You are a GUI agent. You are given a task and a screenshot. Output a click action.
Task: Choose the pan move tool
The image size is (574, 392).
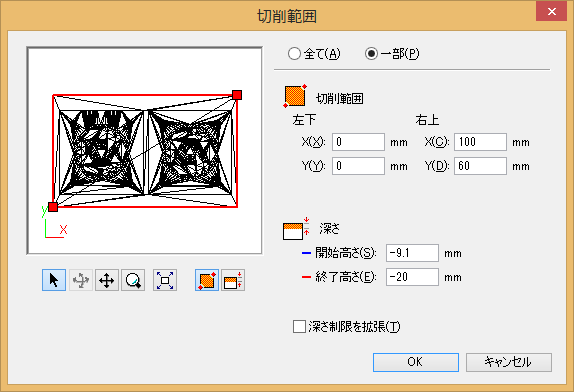[107, 280]
